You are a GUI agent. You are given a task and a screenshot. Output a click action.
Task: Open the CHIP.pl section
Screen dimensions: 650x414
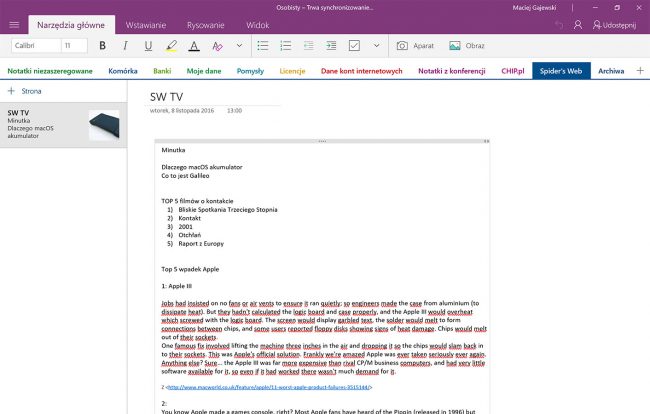513,71
